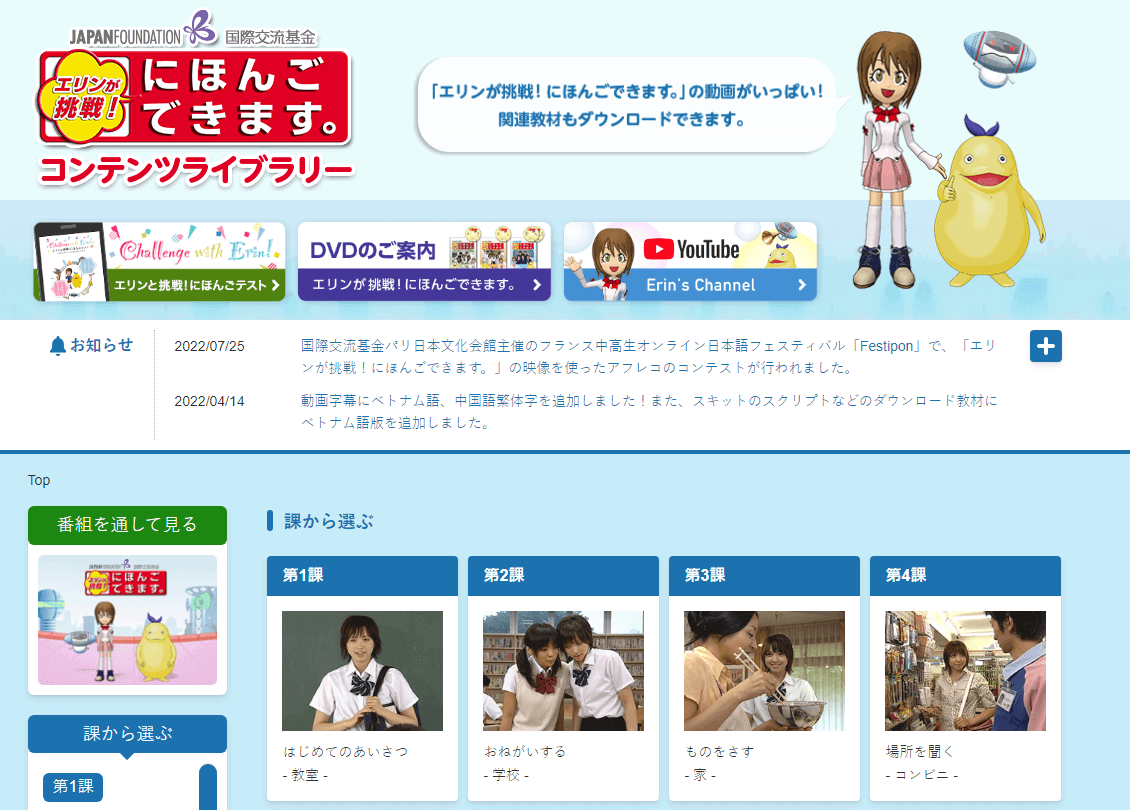Click the Top breadcrumb

click(39, 480)
